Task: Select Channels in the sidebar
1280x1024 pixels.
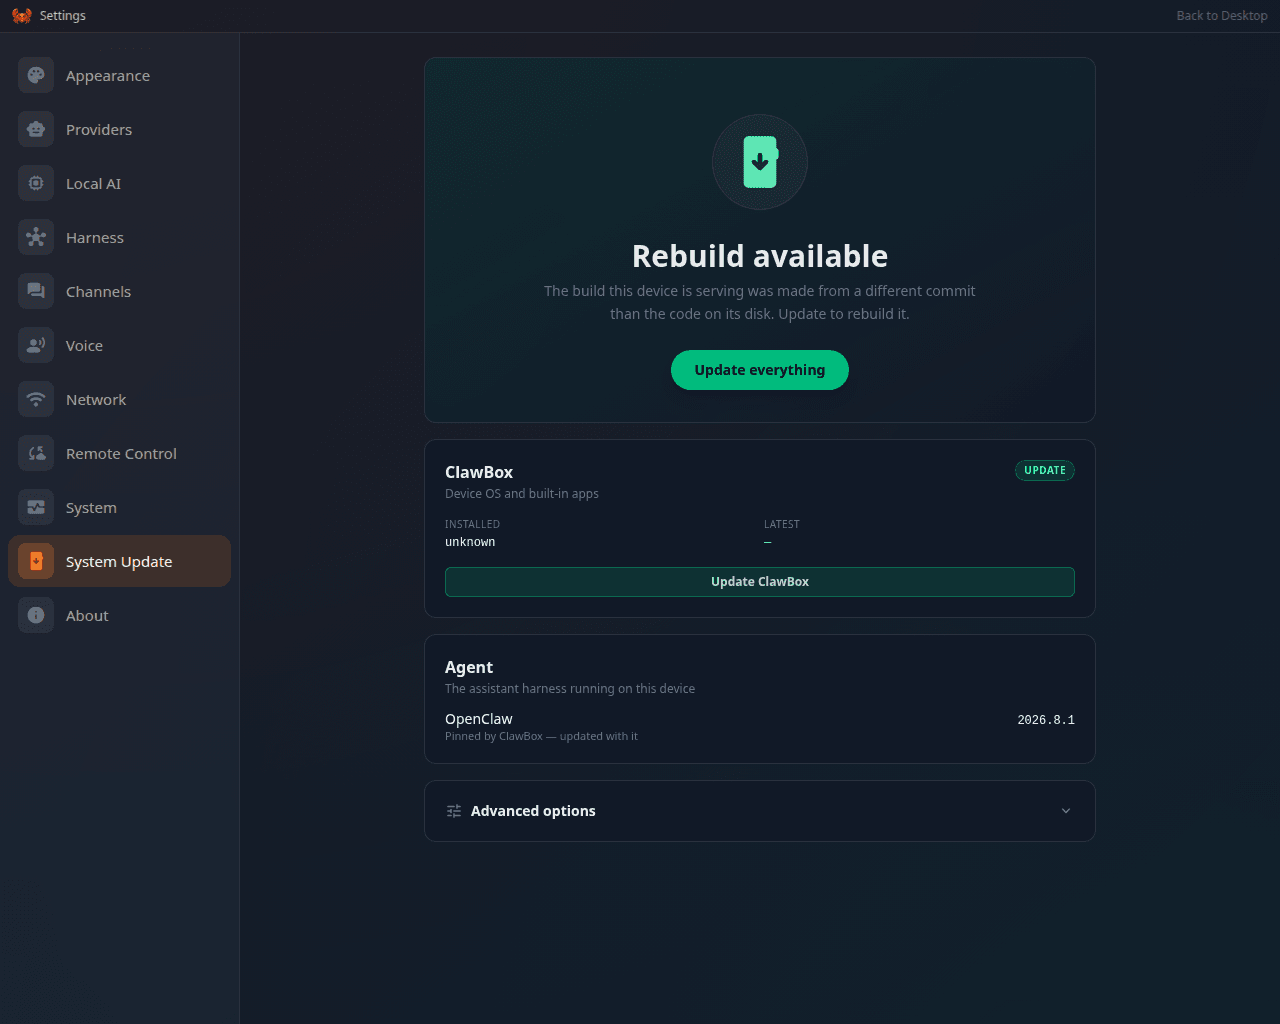Action: (x=119, y=291)
